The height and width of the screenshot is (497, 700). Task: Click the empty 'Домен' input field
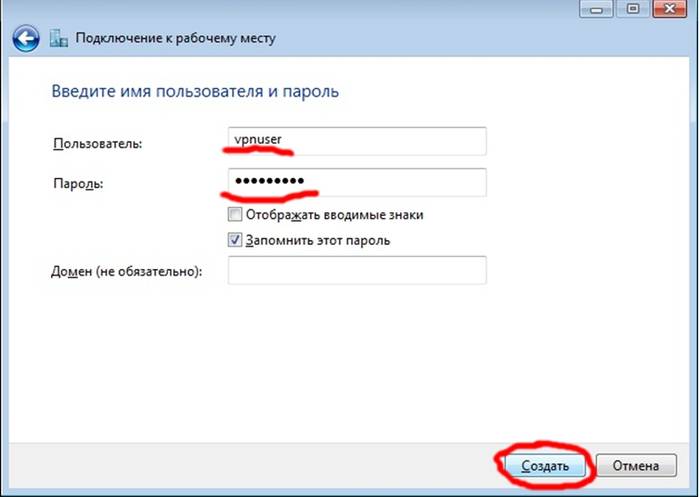tap(356, 271)
